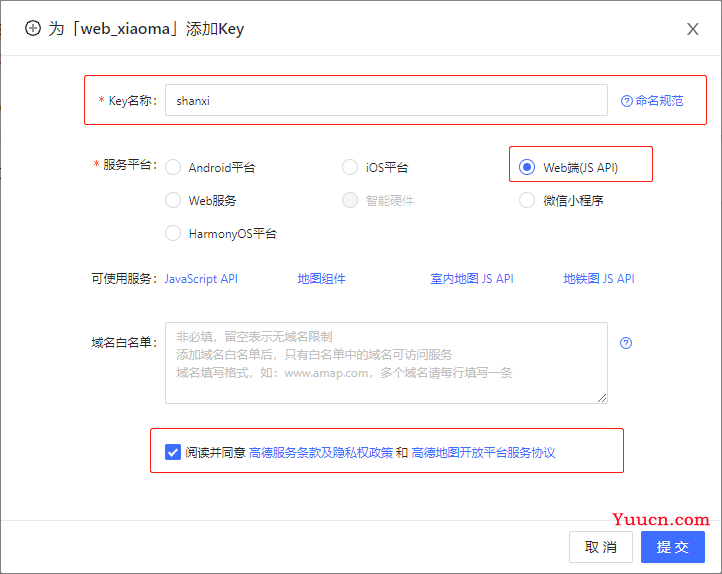Click the textarea resize handle corner
This screenshot has width=722, height=574.
coord(602,398)
